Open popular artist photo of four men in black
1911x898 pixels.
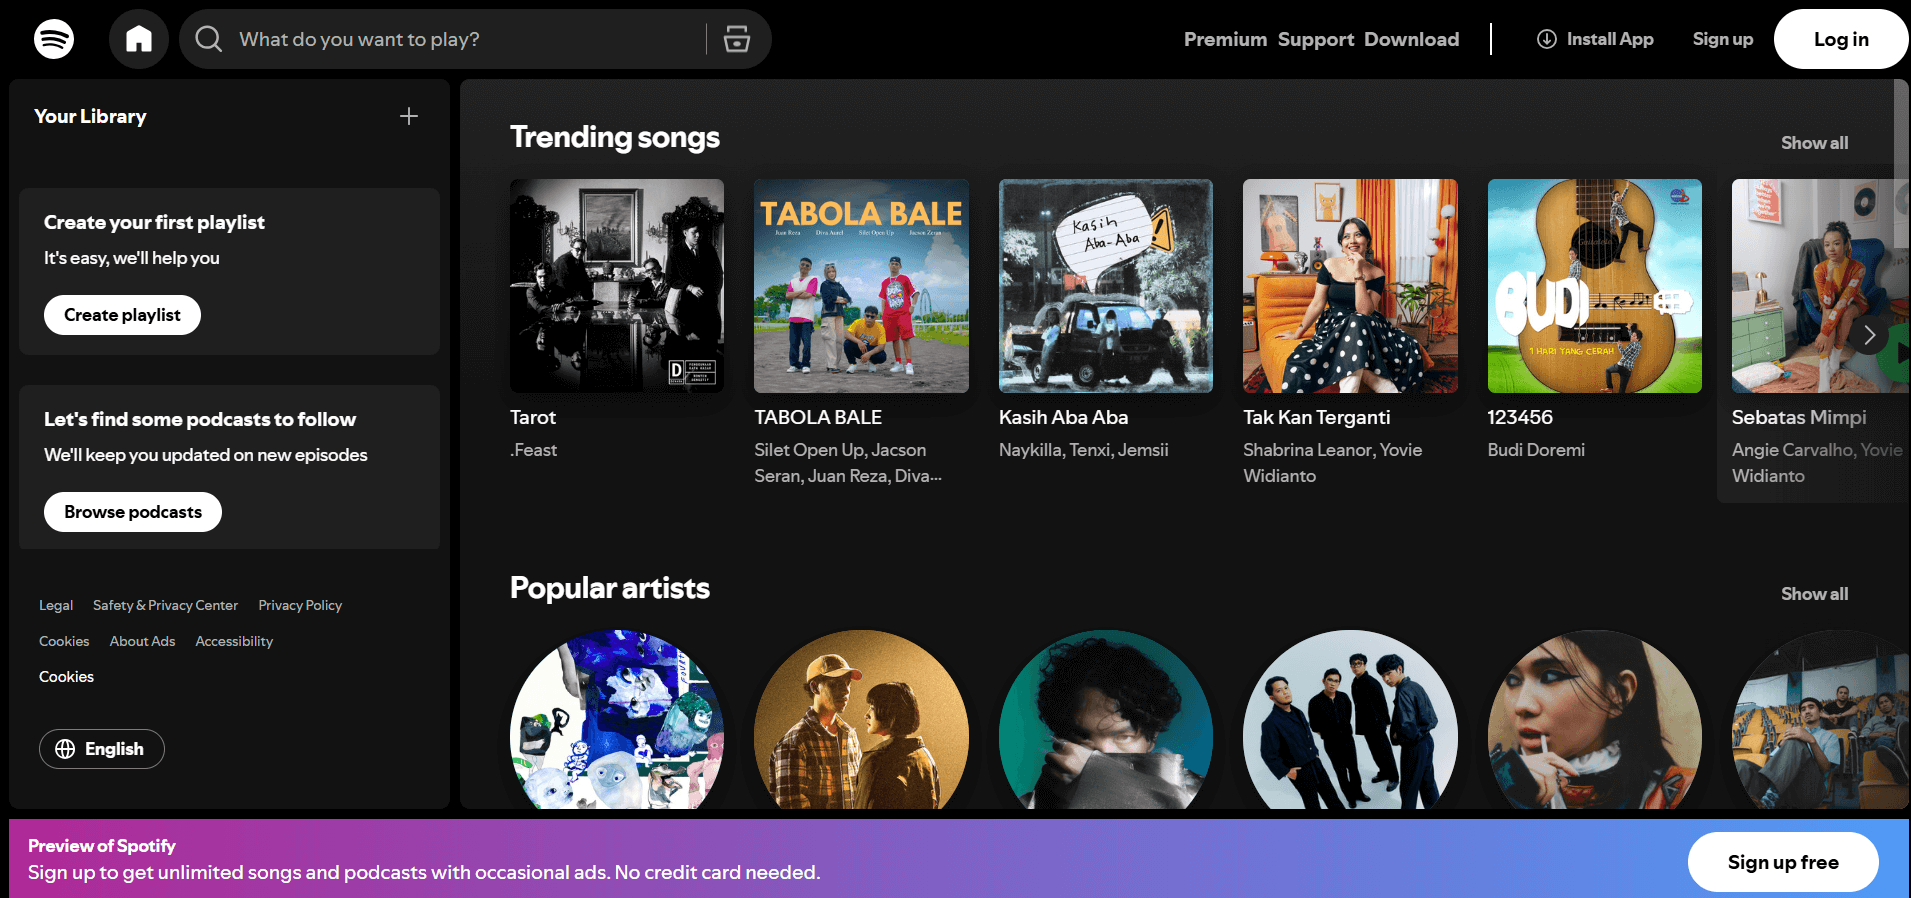click(x=1350, y=720)
